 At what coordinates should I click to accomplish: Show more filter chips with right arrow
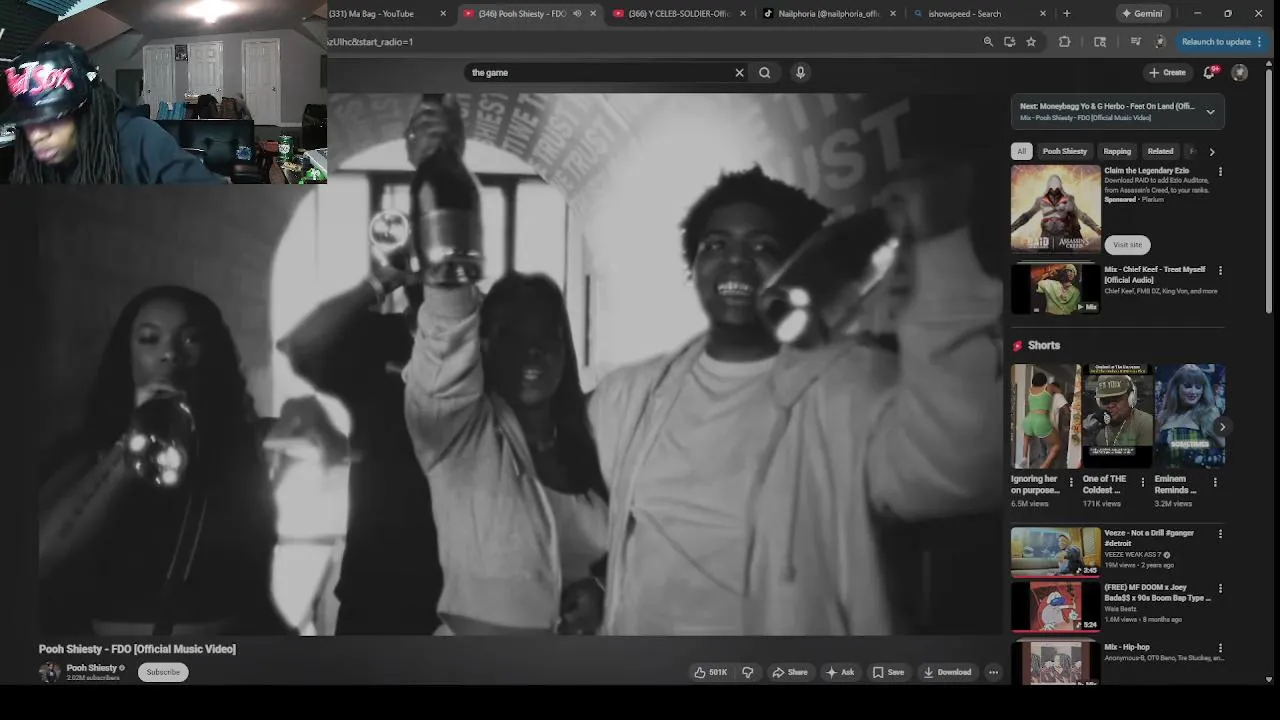pos(1211,152)
